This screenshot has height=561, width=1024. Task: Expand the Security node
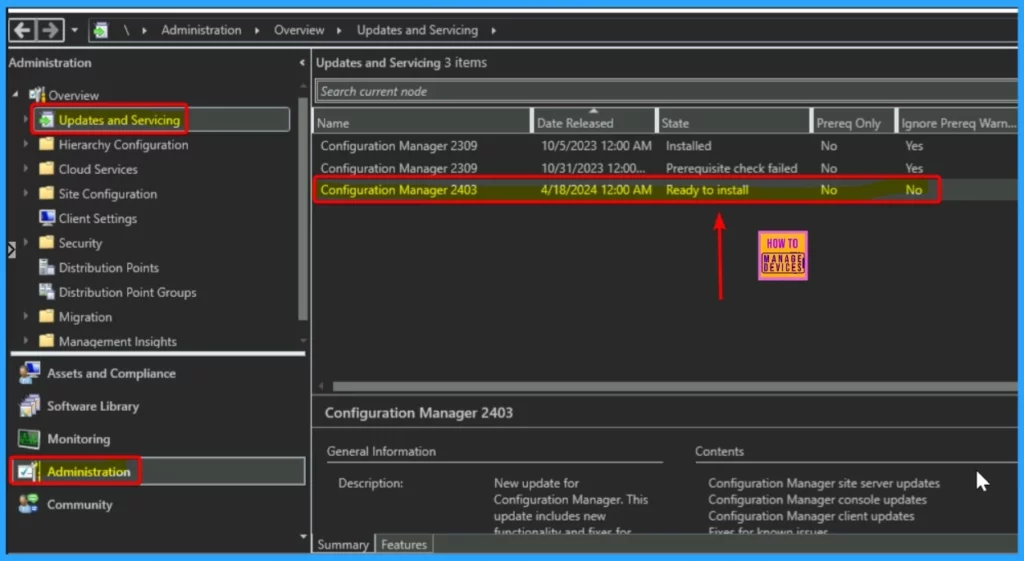25,242
